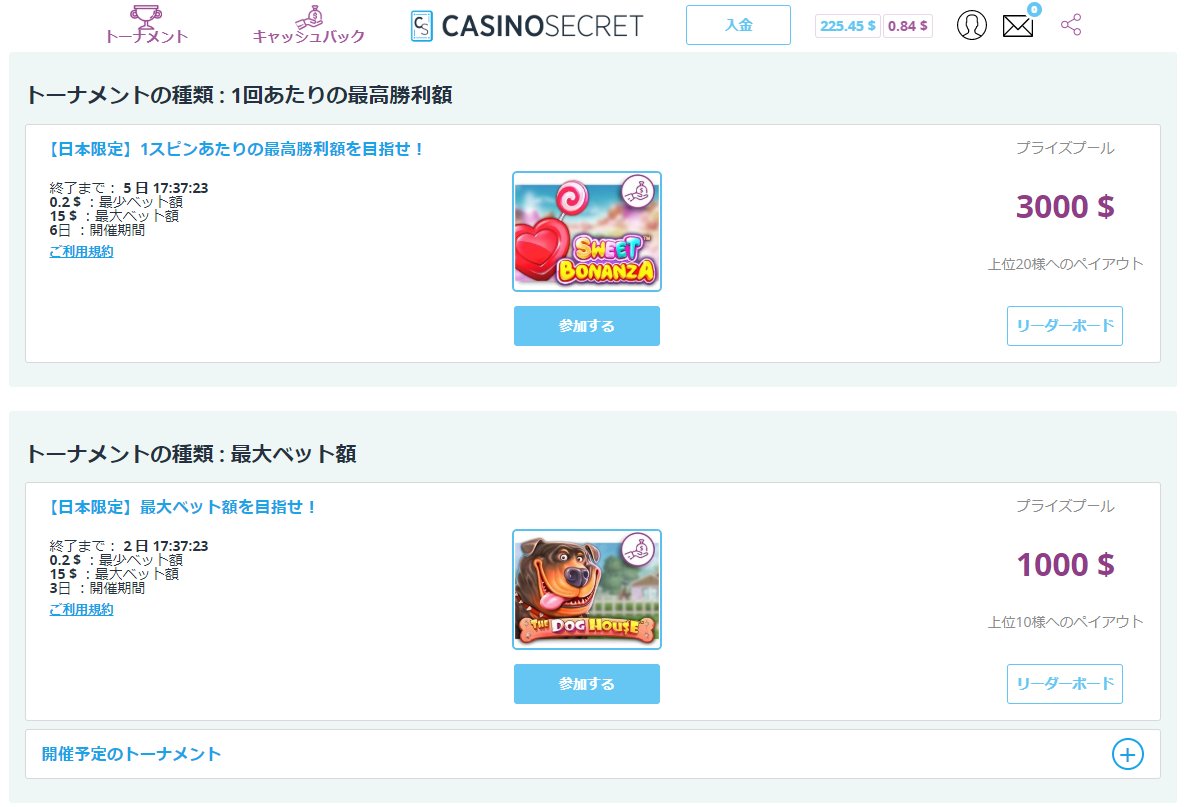
Task: Open the user profile icon
Action: (x=972, y=25)
